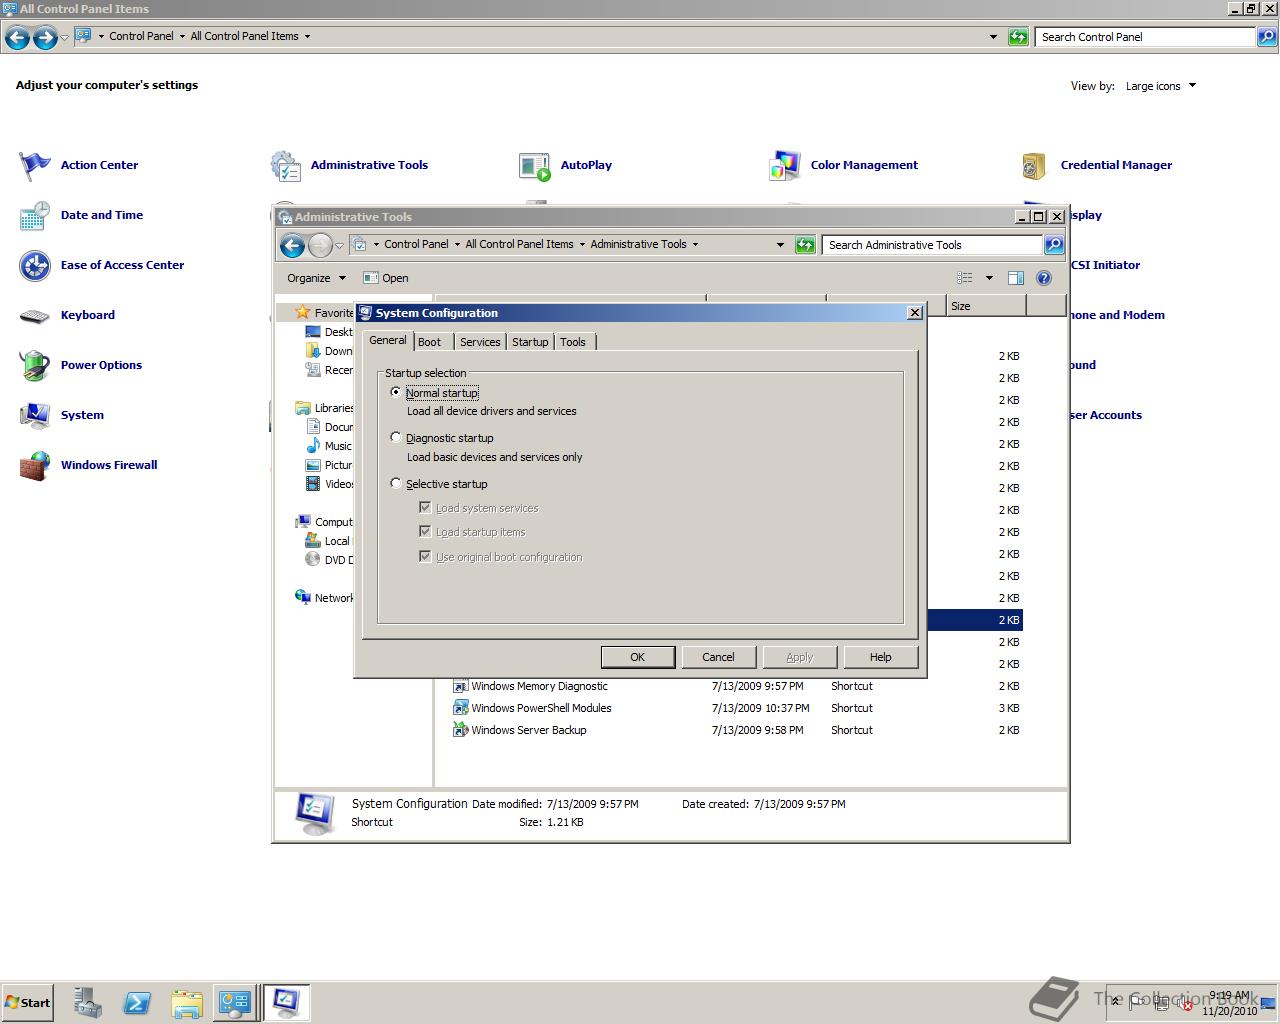Open System icon in Control Panel

(35, 416)
